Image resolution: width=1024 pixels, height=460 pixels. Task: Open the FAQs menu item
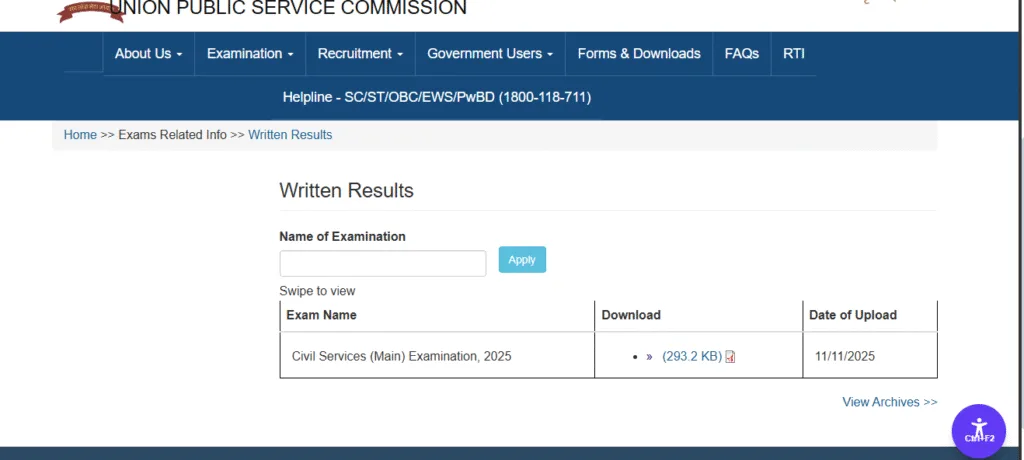tap(741, 54)
